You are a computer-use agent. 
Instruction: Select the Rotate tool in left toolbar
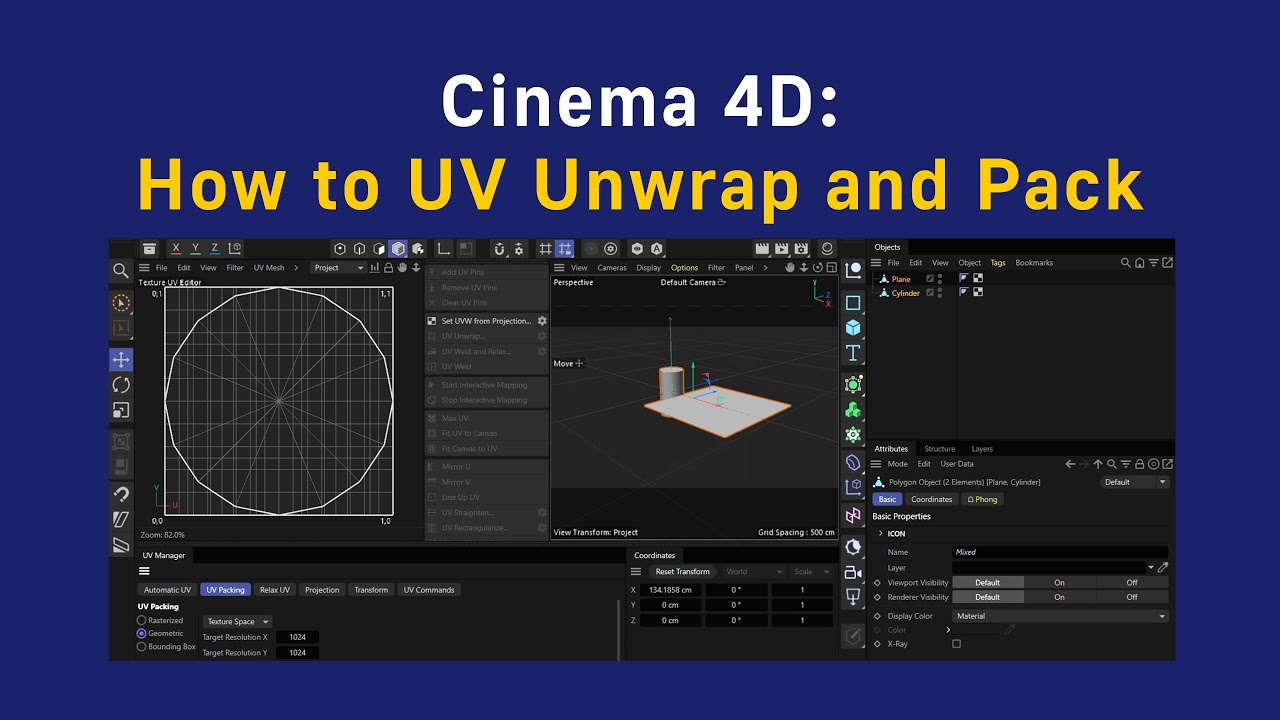tap(121, 385)
